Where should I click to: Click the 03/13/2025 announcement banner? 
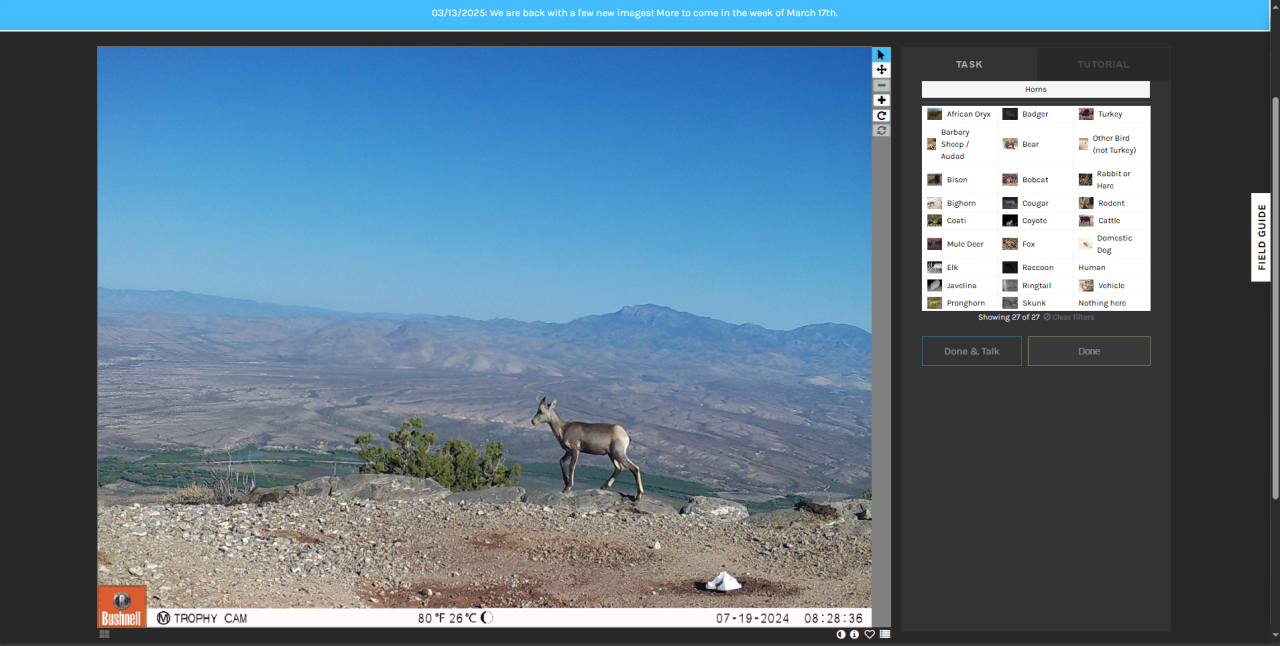click(634, 13)
